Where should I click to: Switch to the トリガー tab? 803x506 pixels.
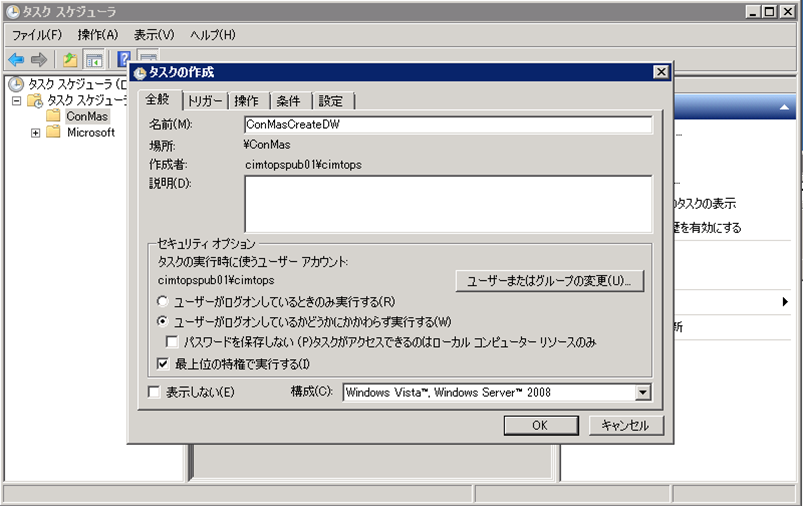[205, 101]
